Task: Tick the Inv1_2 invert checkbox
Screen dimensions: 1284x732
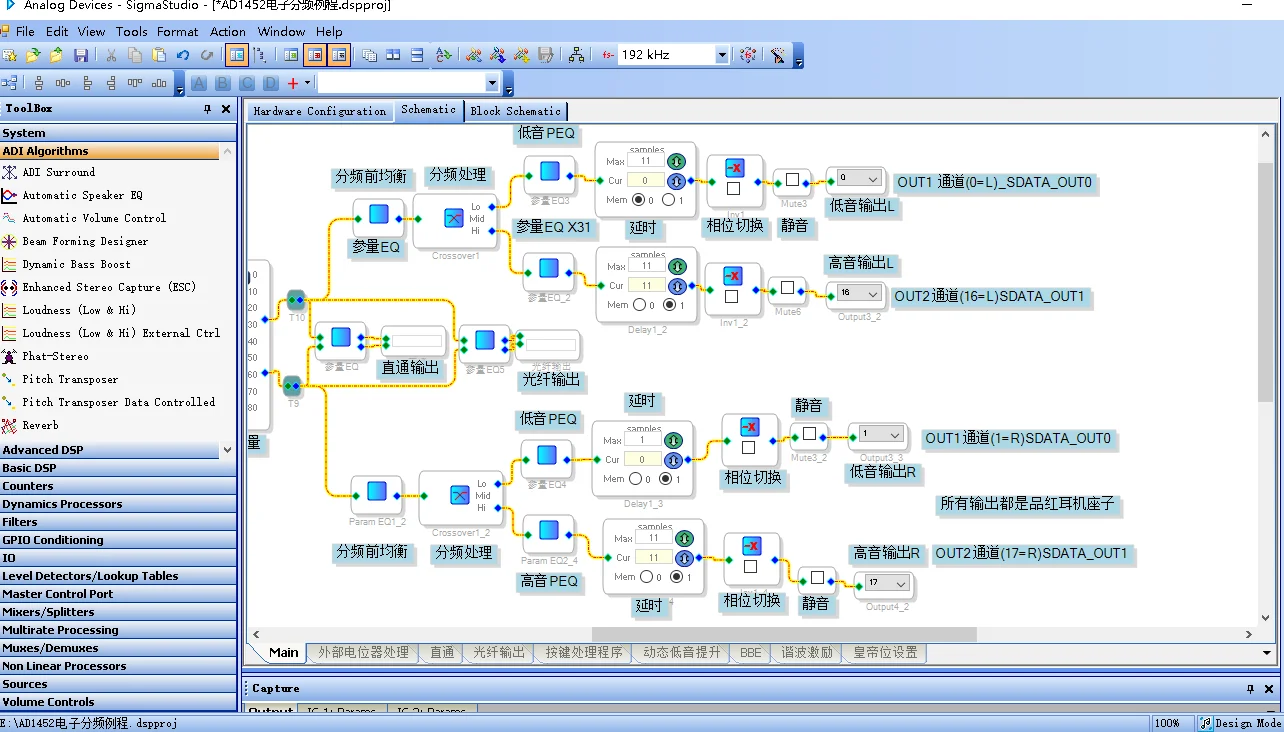Action: (x=732, y=296)
